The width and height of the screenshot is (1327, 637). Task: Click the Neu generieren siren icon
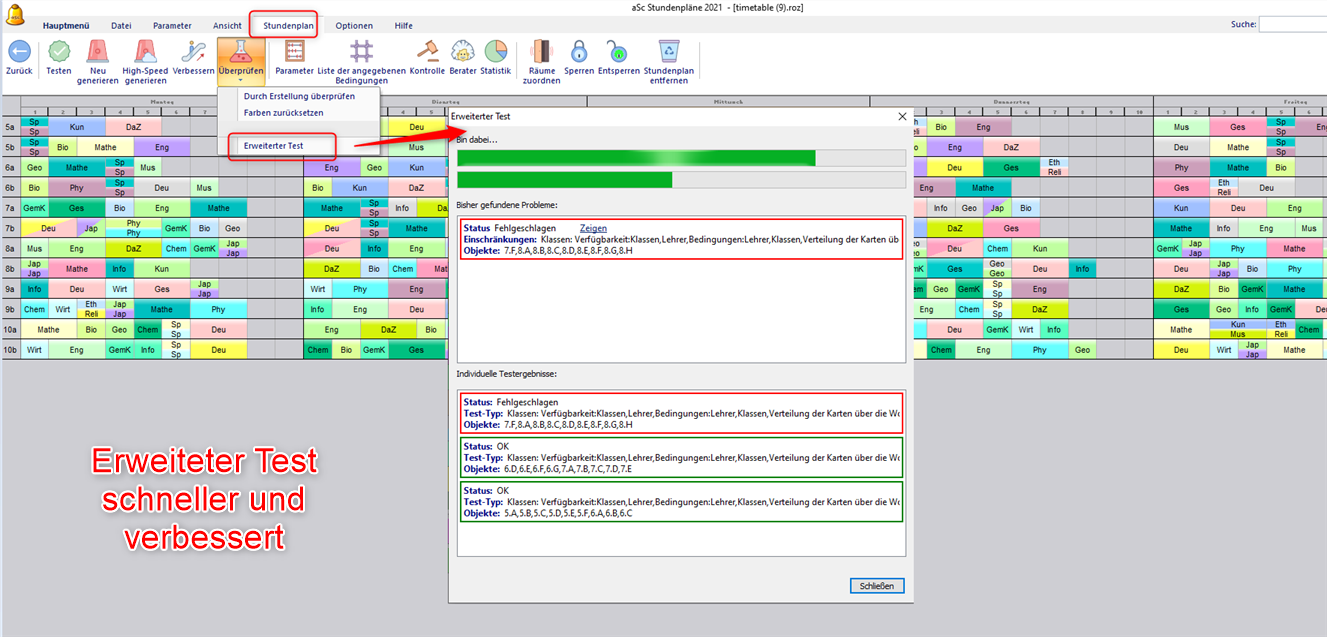pos(97,51)
